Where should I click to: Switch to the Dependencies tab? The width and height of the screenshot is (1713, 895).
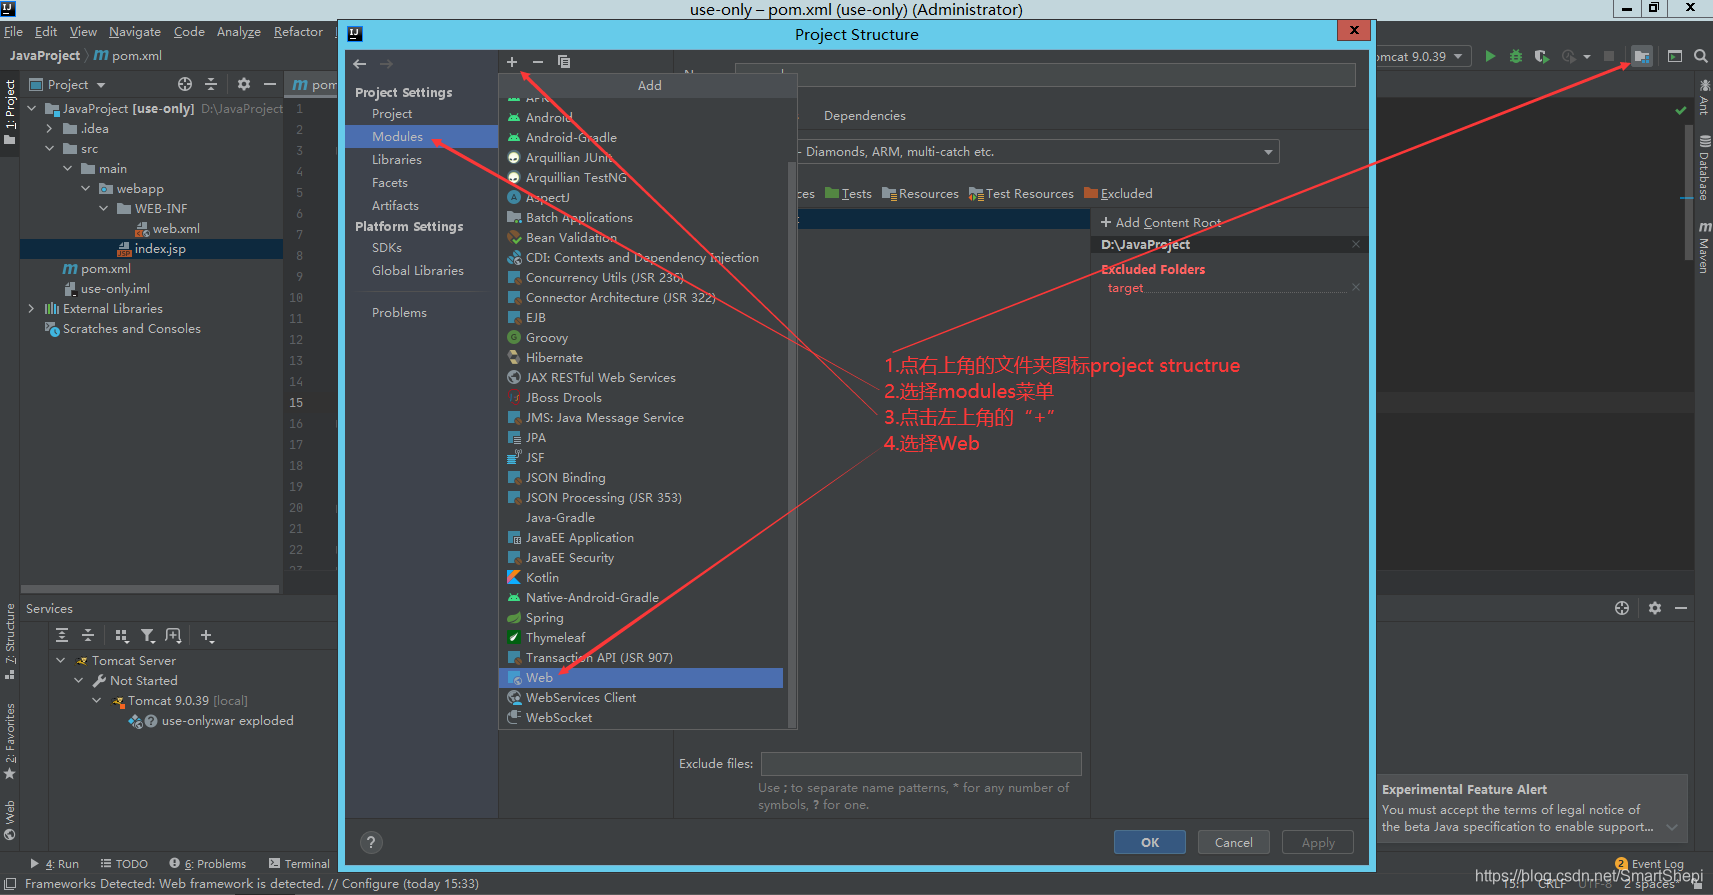point(864,116)
